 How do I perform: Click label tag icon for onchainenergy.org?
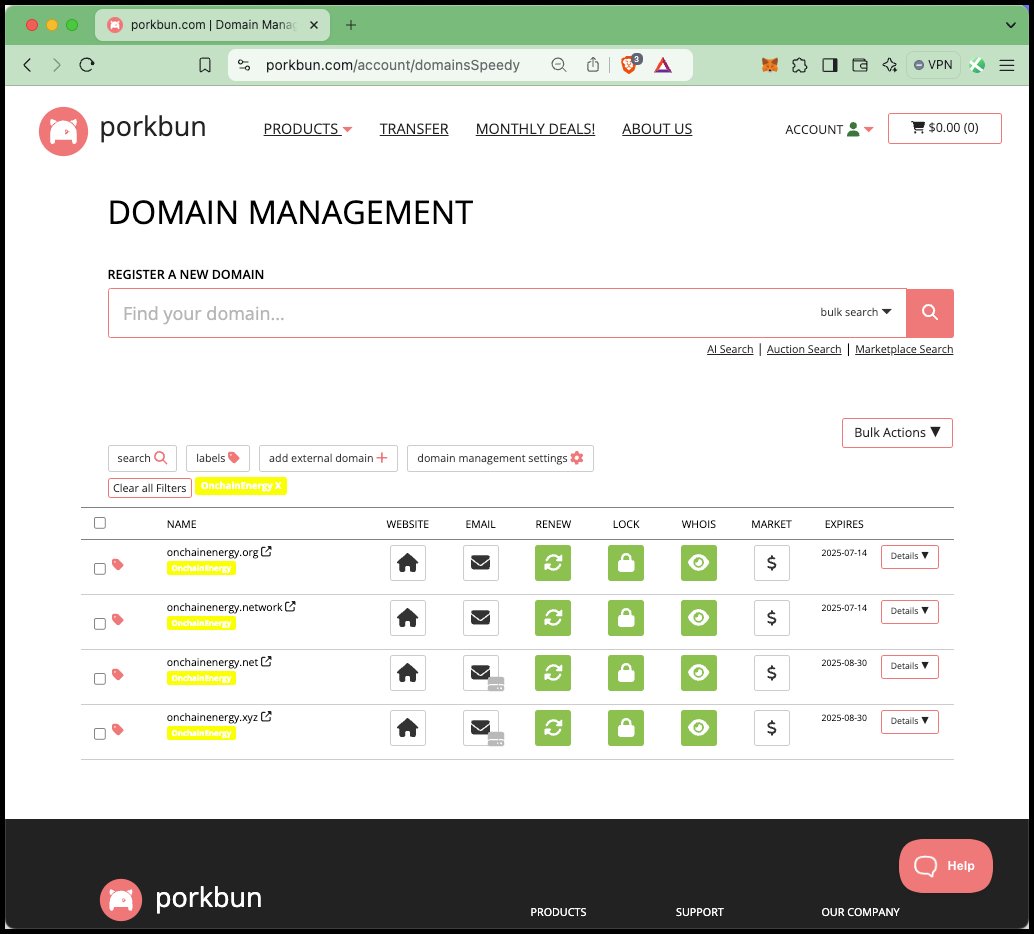[118, 565]
